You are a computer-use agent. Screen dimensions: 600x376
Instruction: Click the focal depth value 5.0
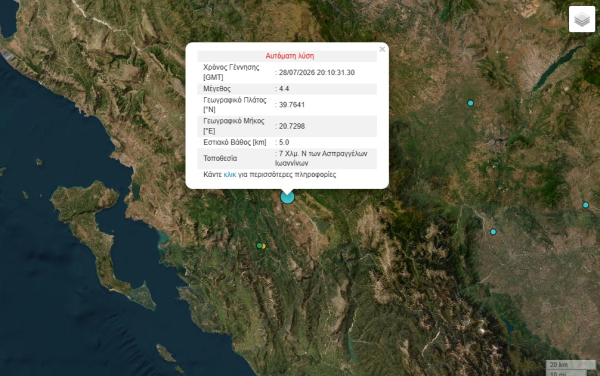coord(284,142)
